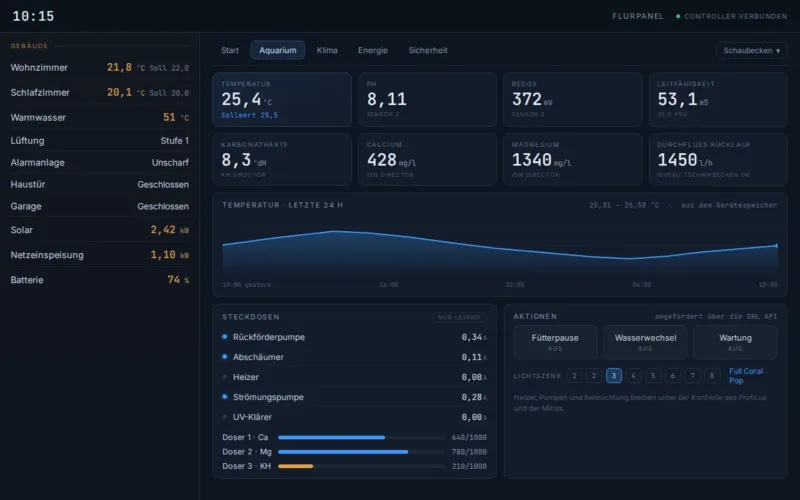Select the Batterie 74 % row
The width and height of the screenshot is (800, 500).
tap(99, 280)
